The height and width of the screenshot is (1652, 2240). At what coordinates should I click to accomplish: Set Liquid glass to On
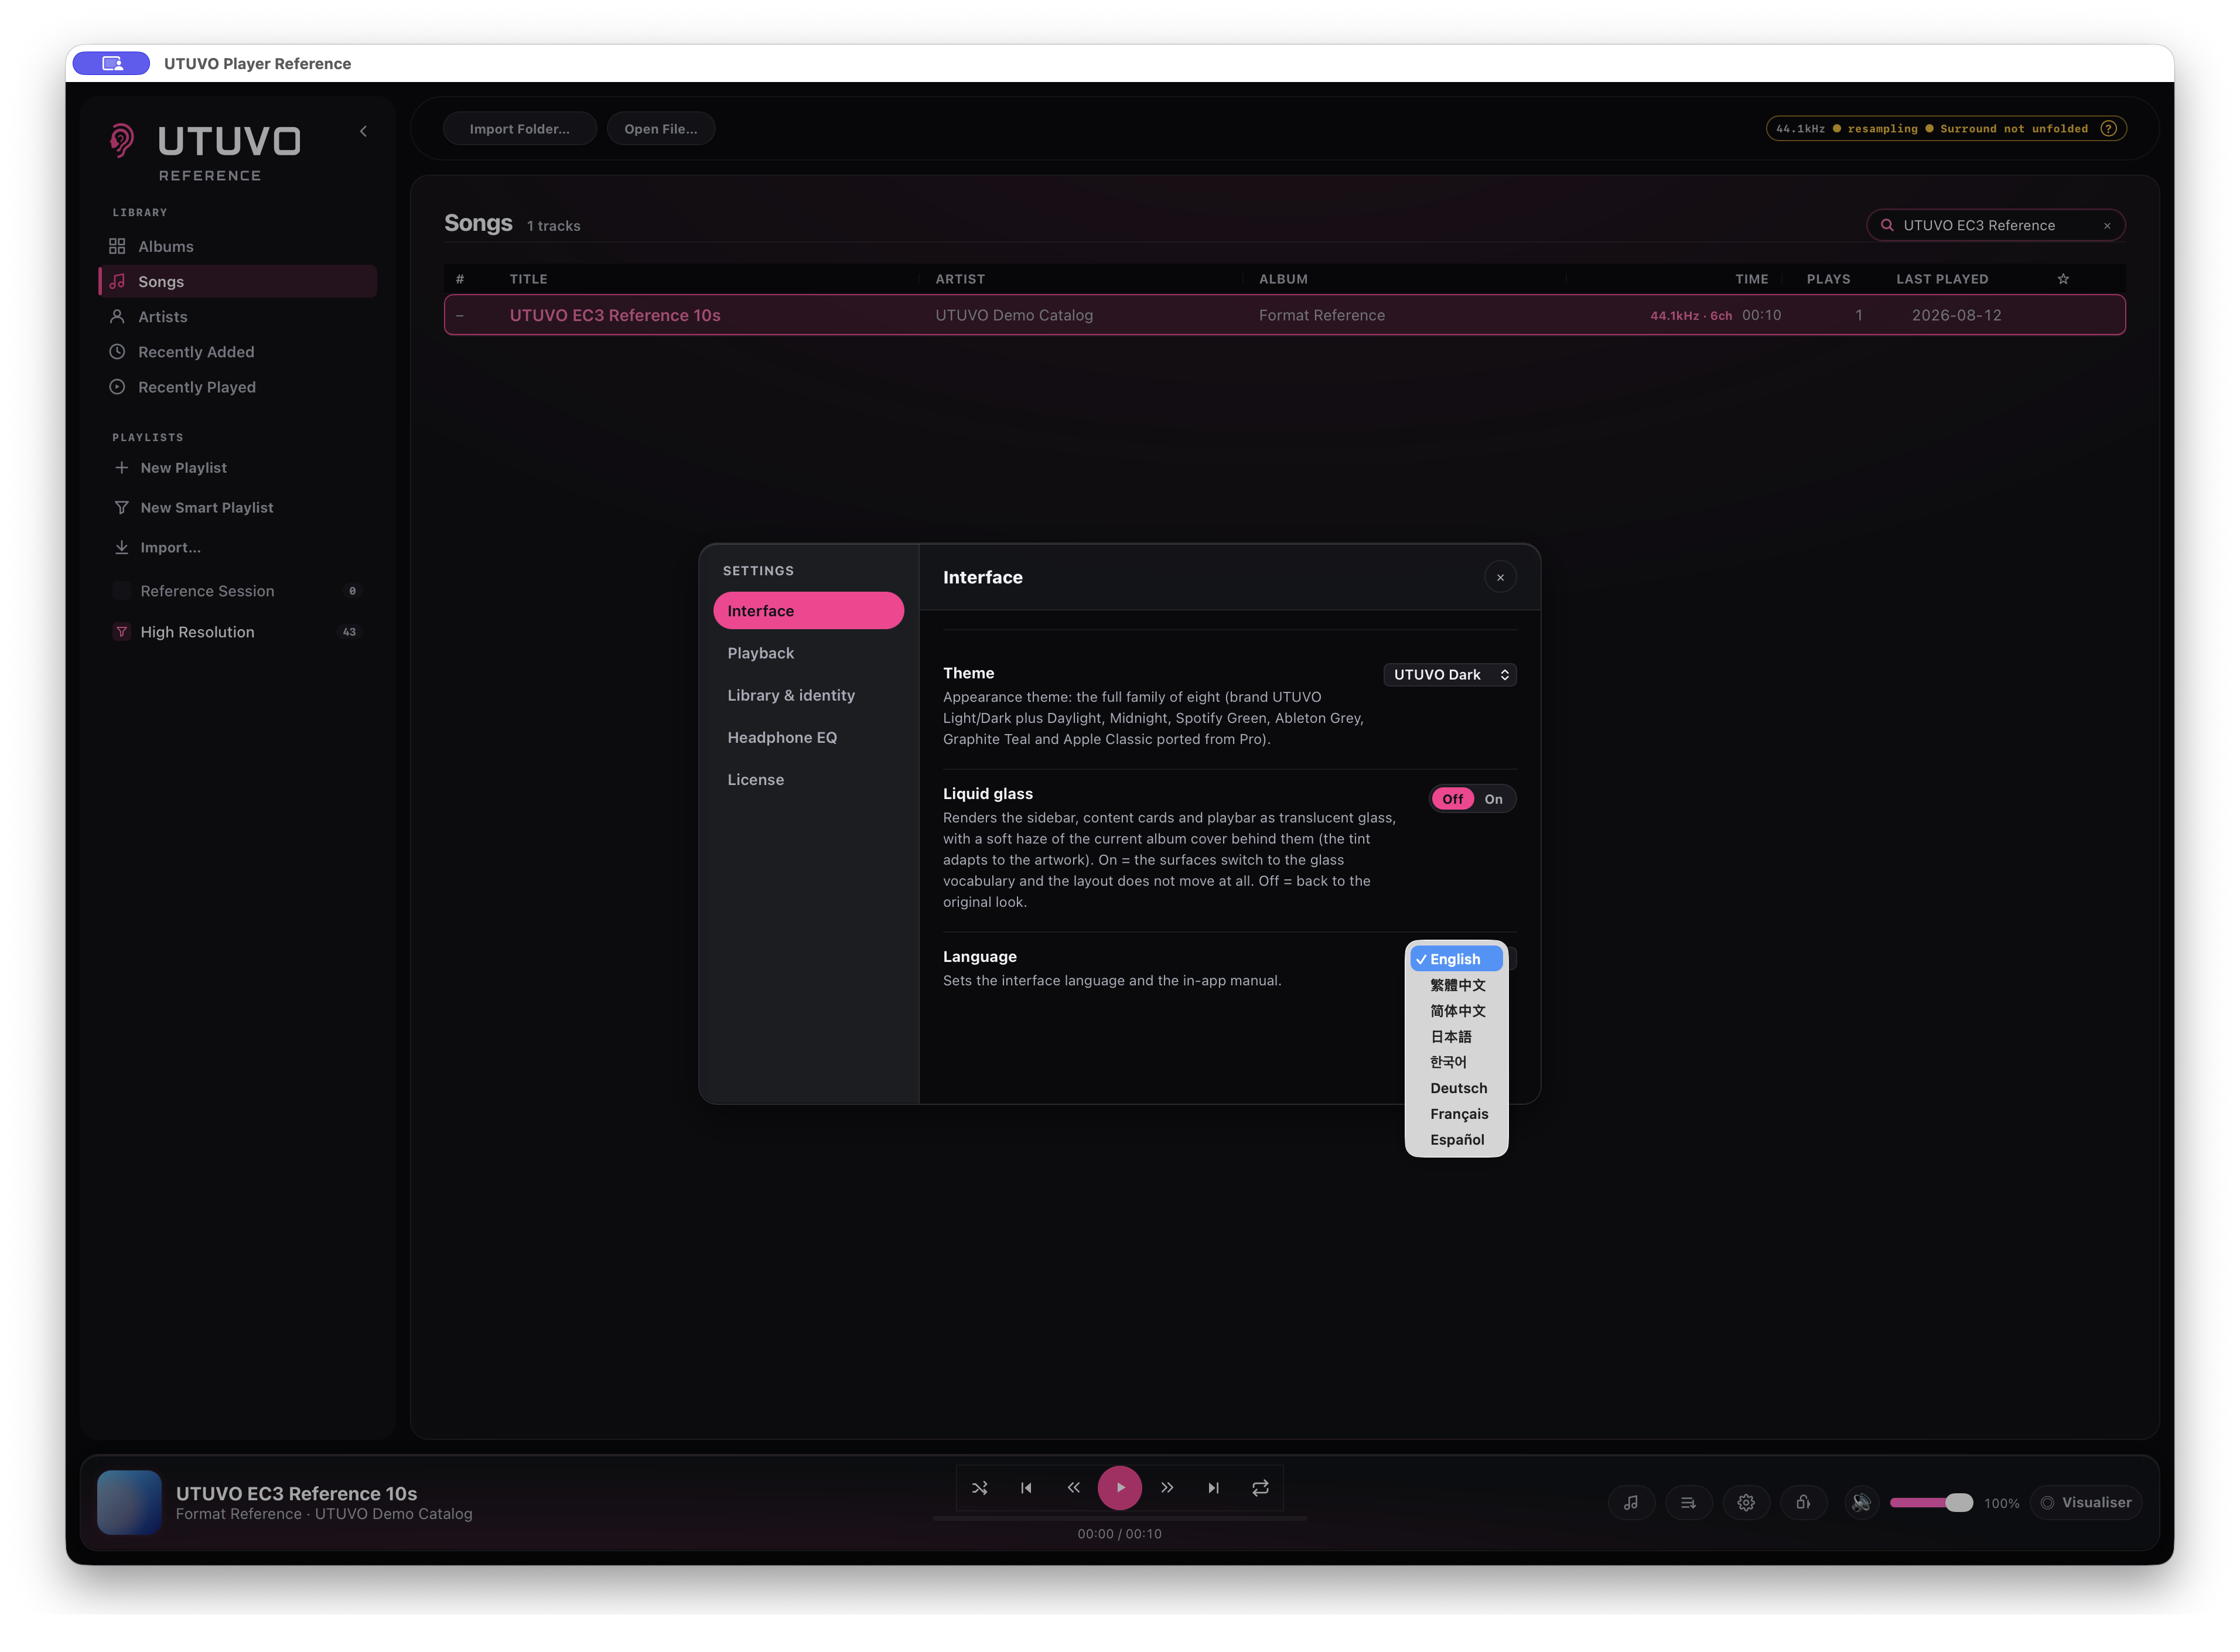click(1493, 799)
